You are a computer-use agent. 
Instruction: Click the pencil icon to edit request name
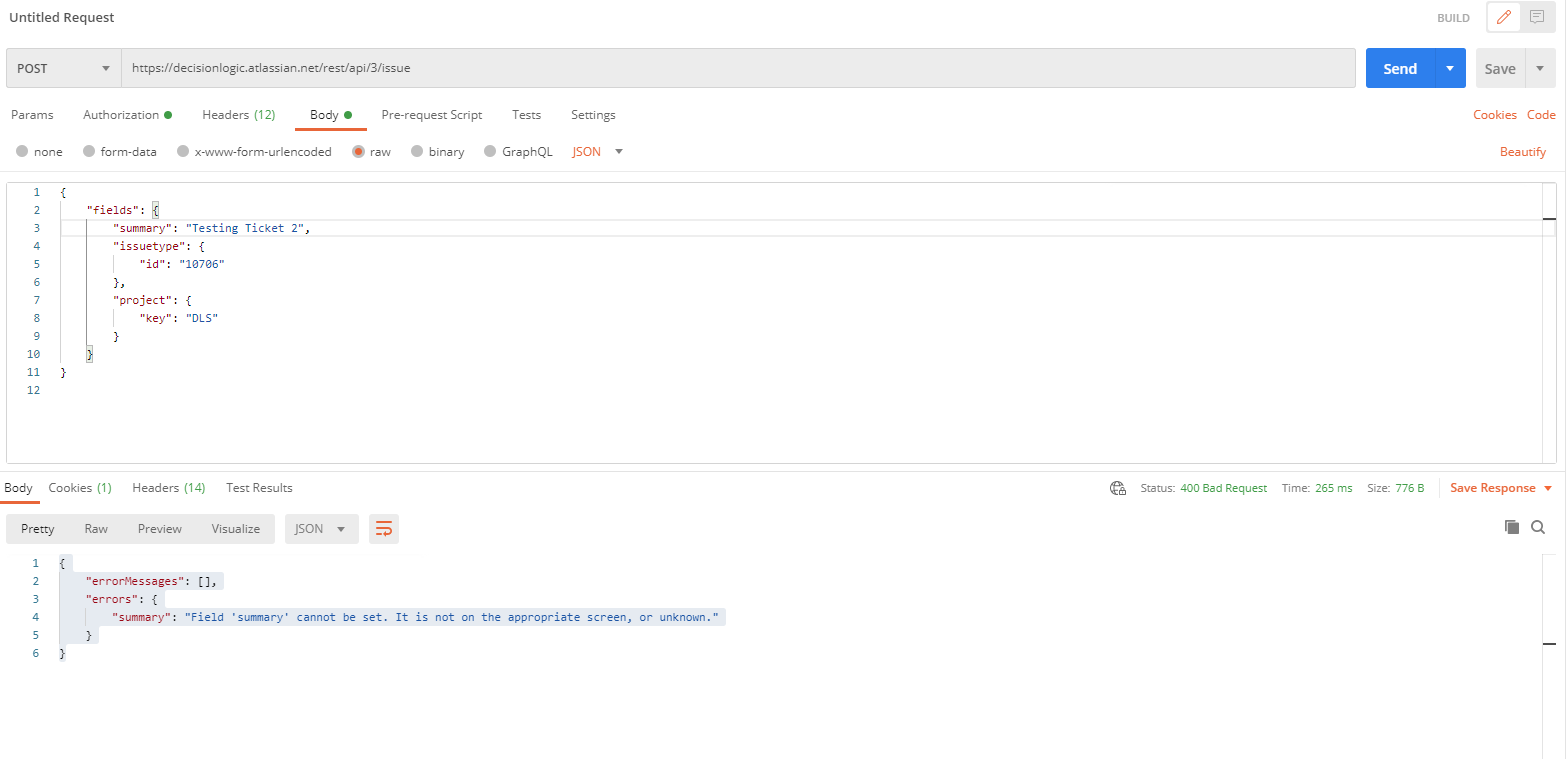click(1503, 17)
